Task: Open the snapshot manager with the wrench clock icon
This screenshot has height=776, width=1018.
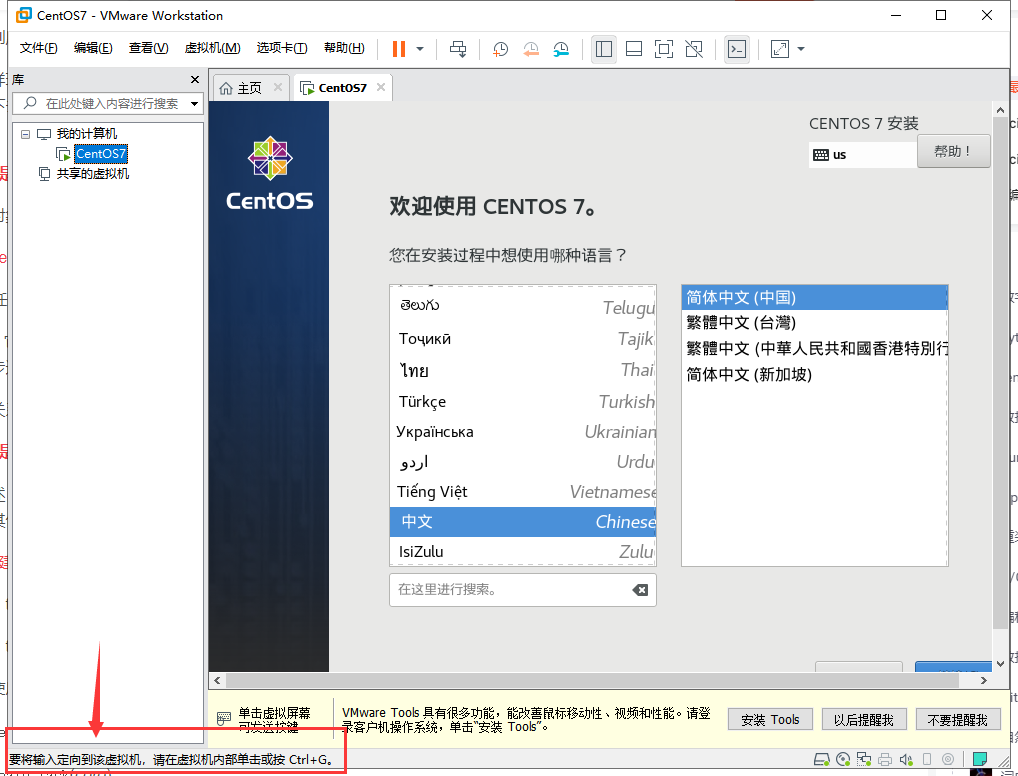Action: tap(561, 49)
